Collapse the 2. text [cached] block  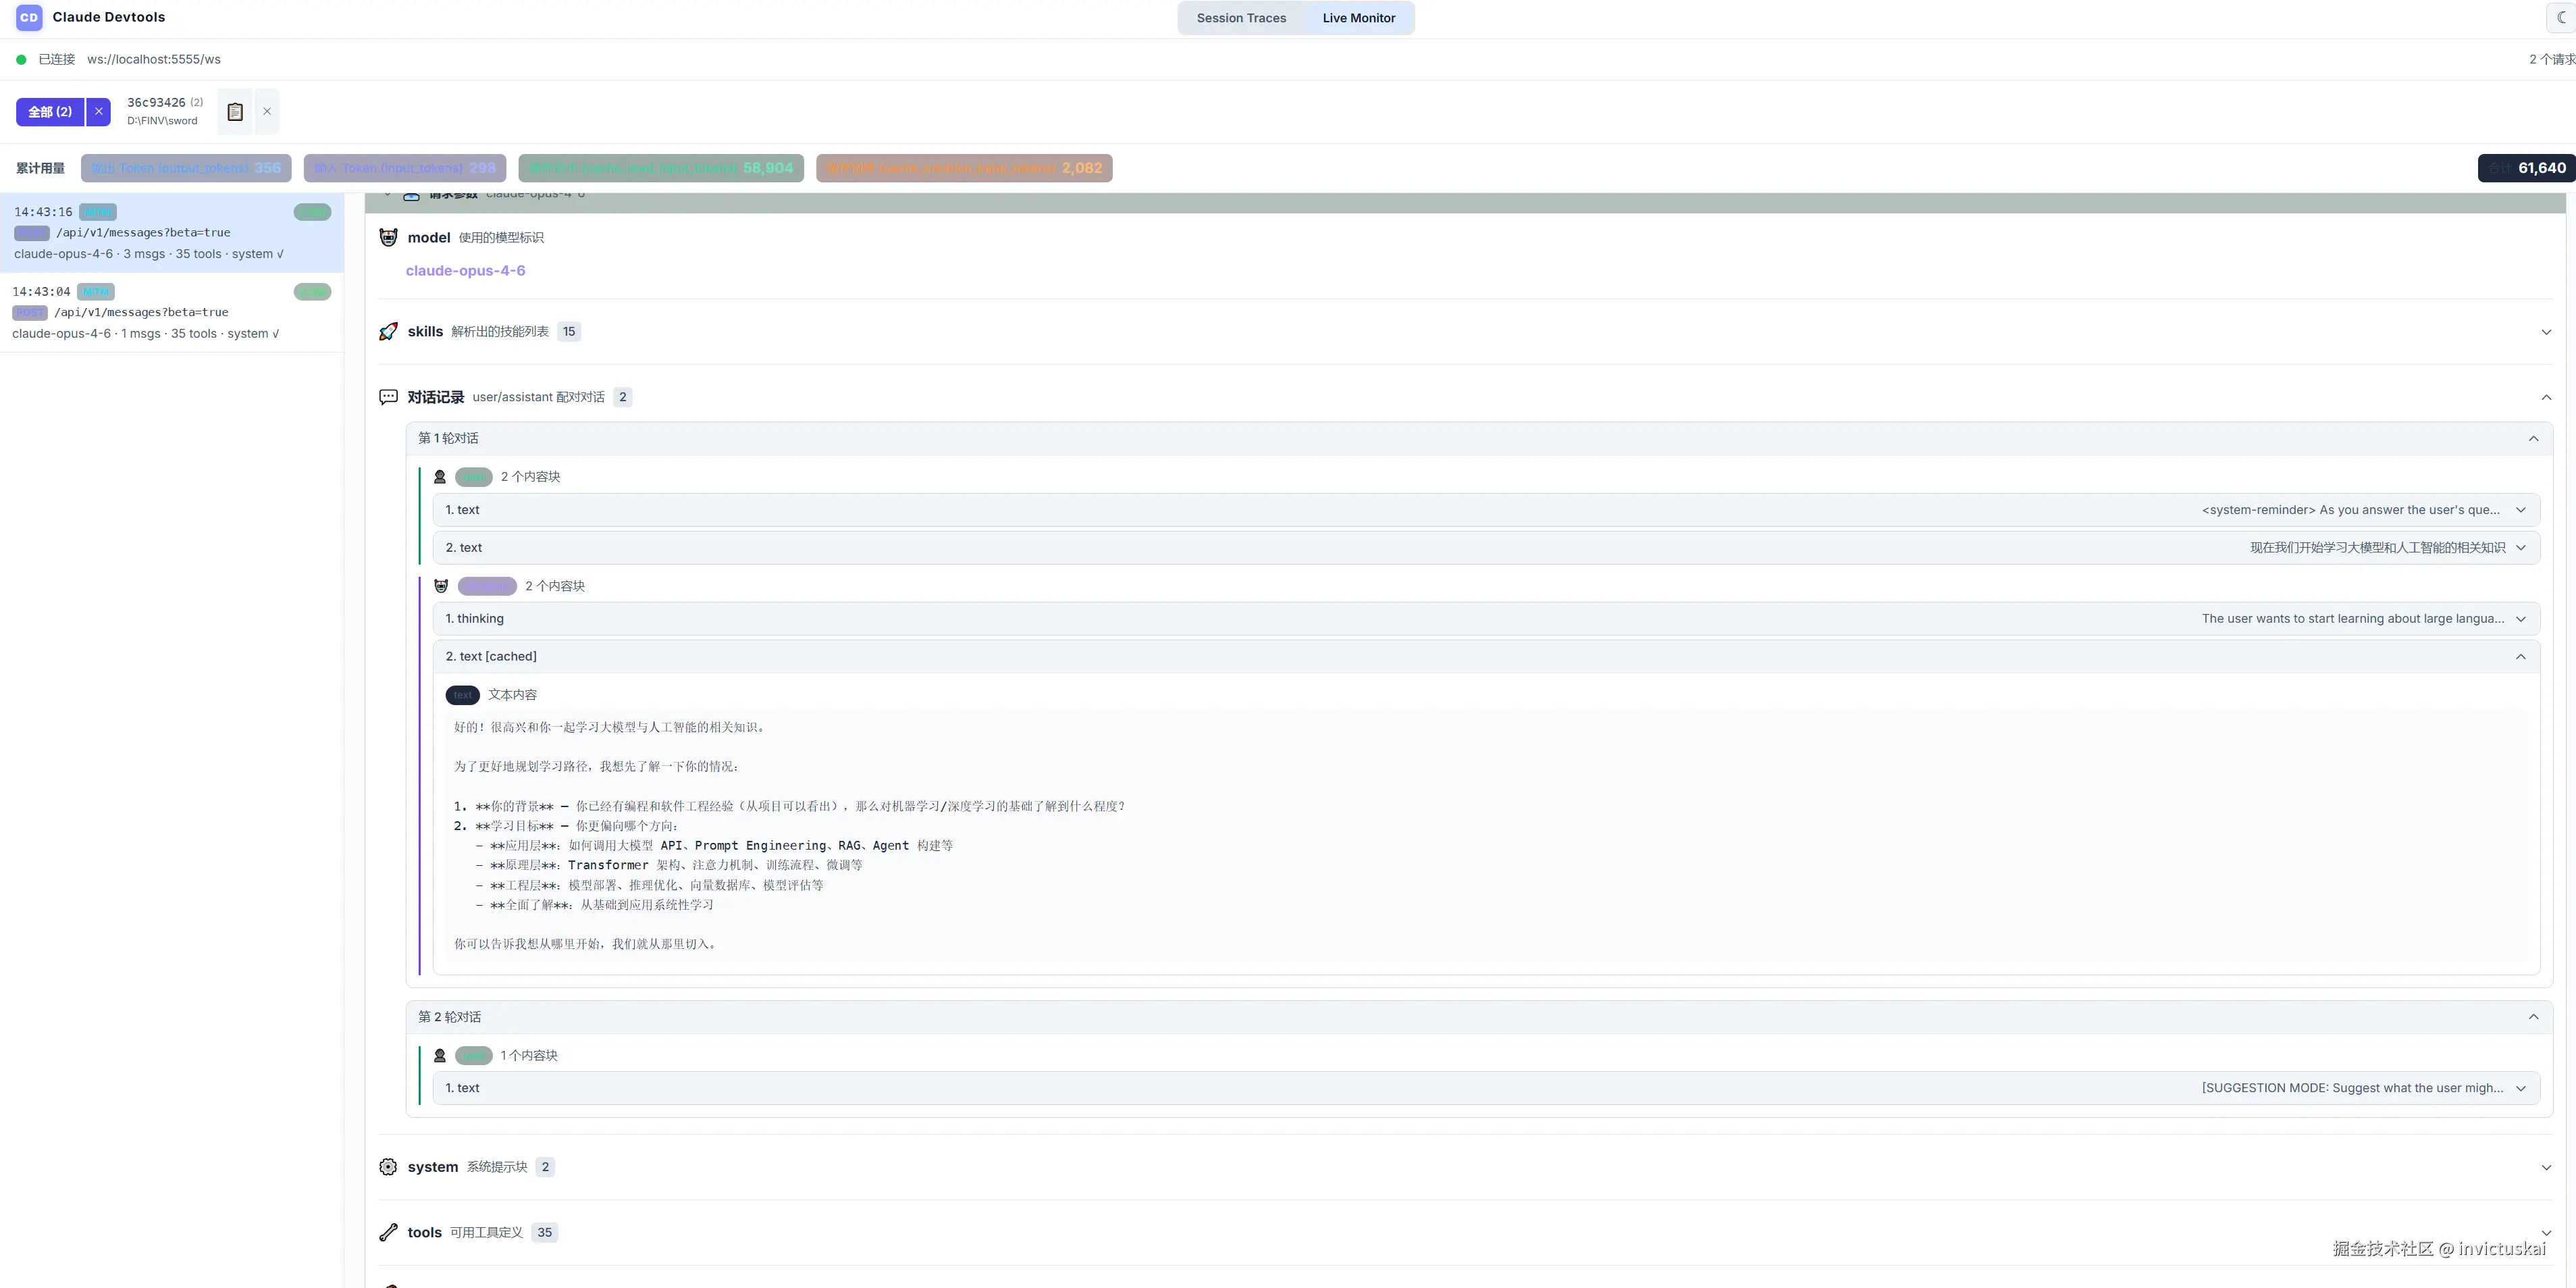tap(2520, 657)
